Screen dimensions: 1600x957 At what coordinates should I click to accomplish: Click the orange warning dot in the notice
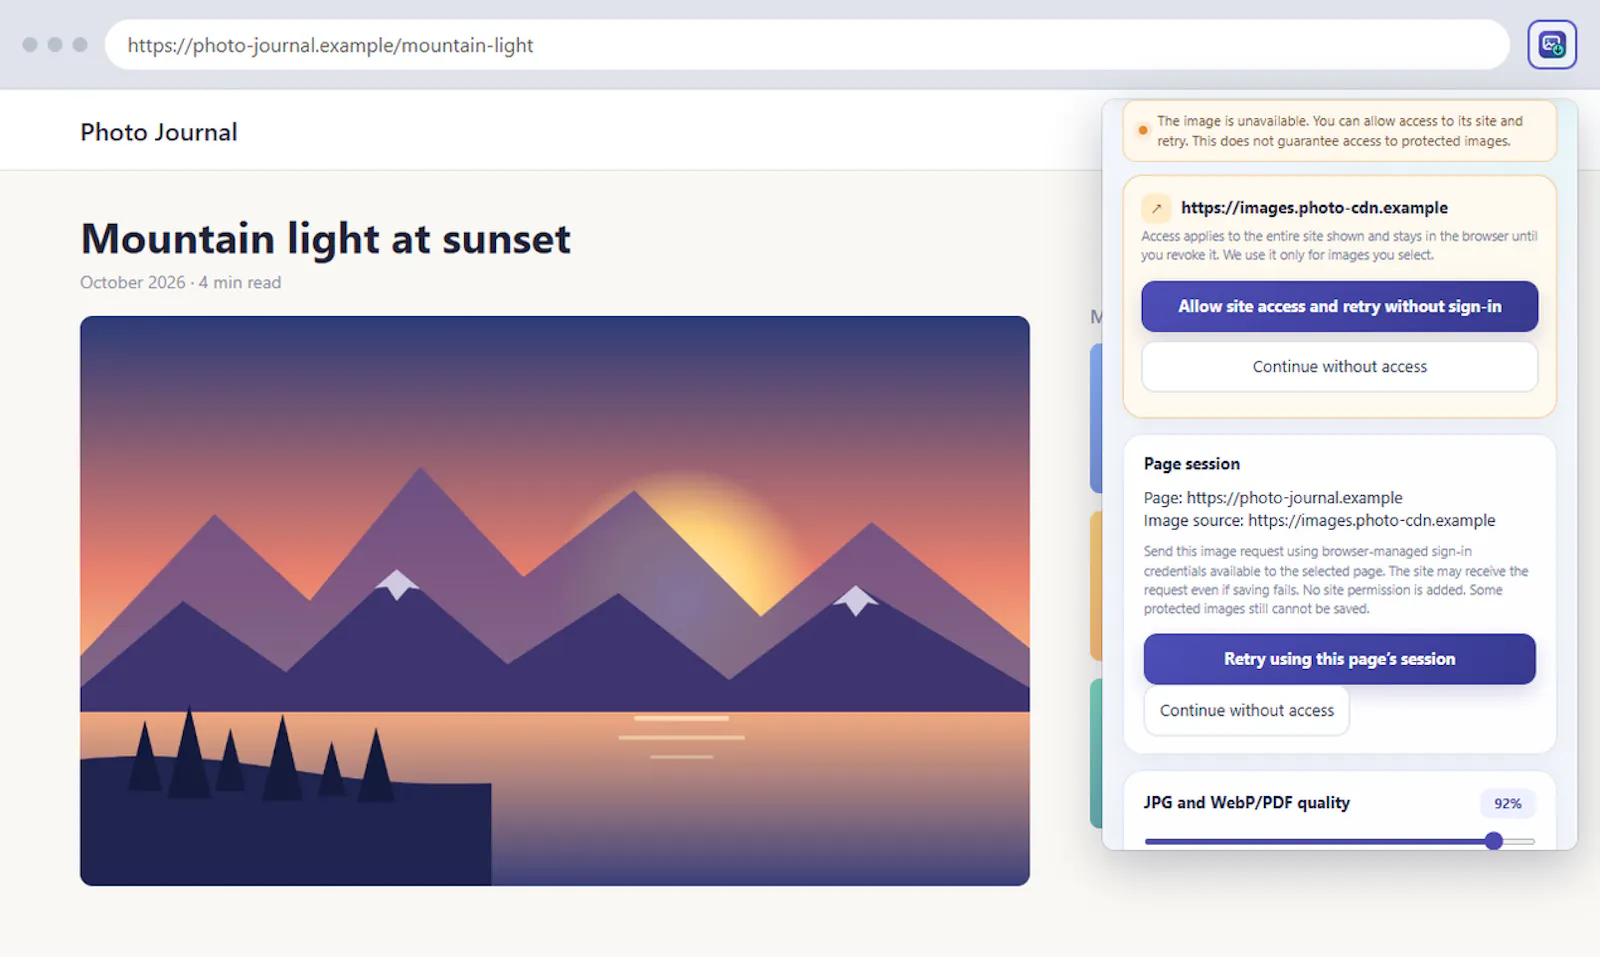pyautogui.click(x=1143, y=130)
